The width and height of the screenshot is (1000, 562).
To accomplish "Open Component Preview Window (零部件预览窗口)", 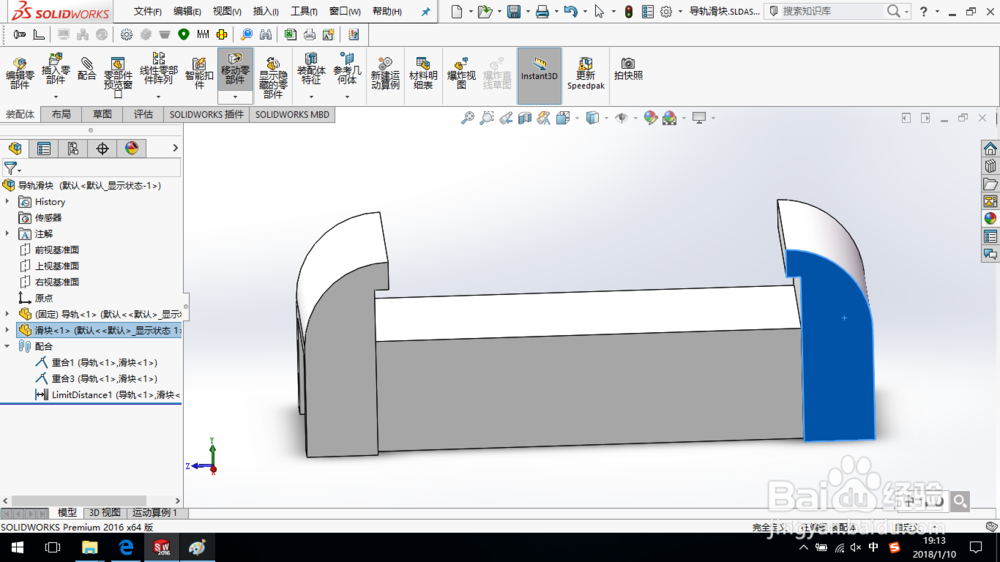I will 118,77.
